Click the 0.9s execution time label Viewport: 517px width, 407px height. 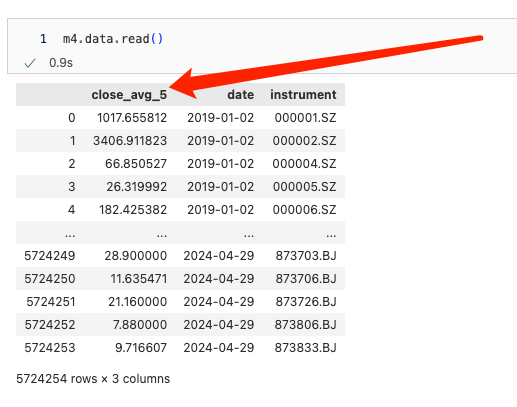coord(61,63)
